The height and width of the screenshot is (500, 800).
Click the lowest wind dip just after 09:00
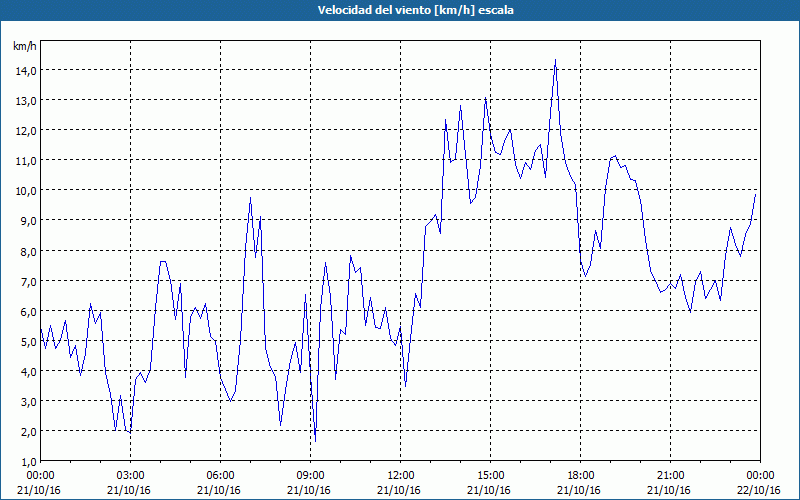[316, 441]
